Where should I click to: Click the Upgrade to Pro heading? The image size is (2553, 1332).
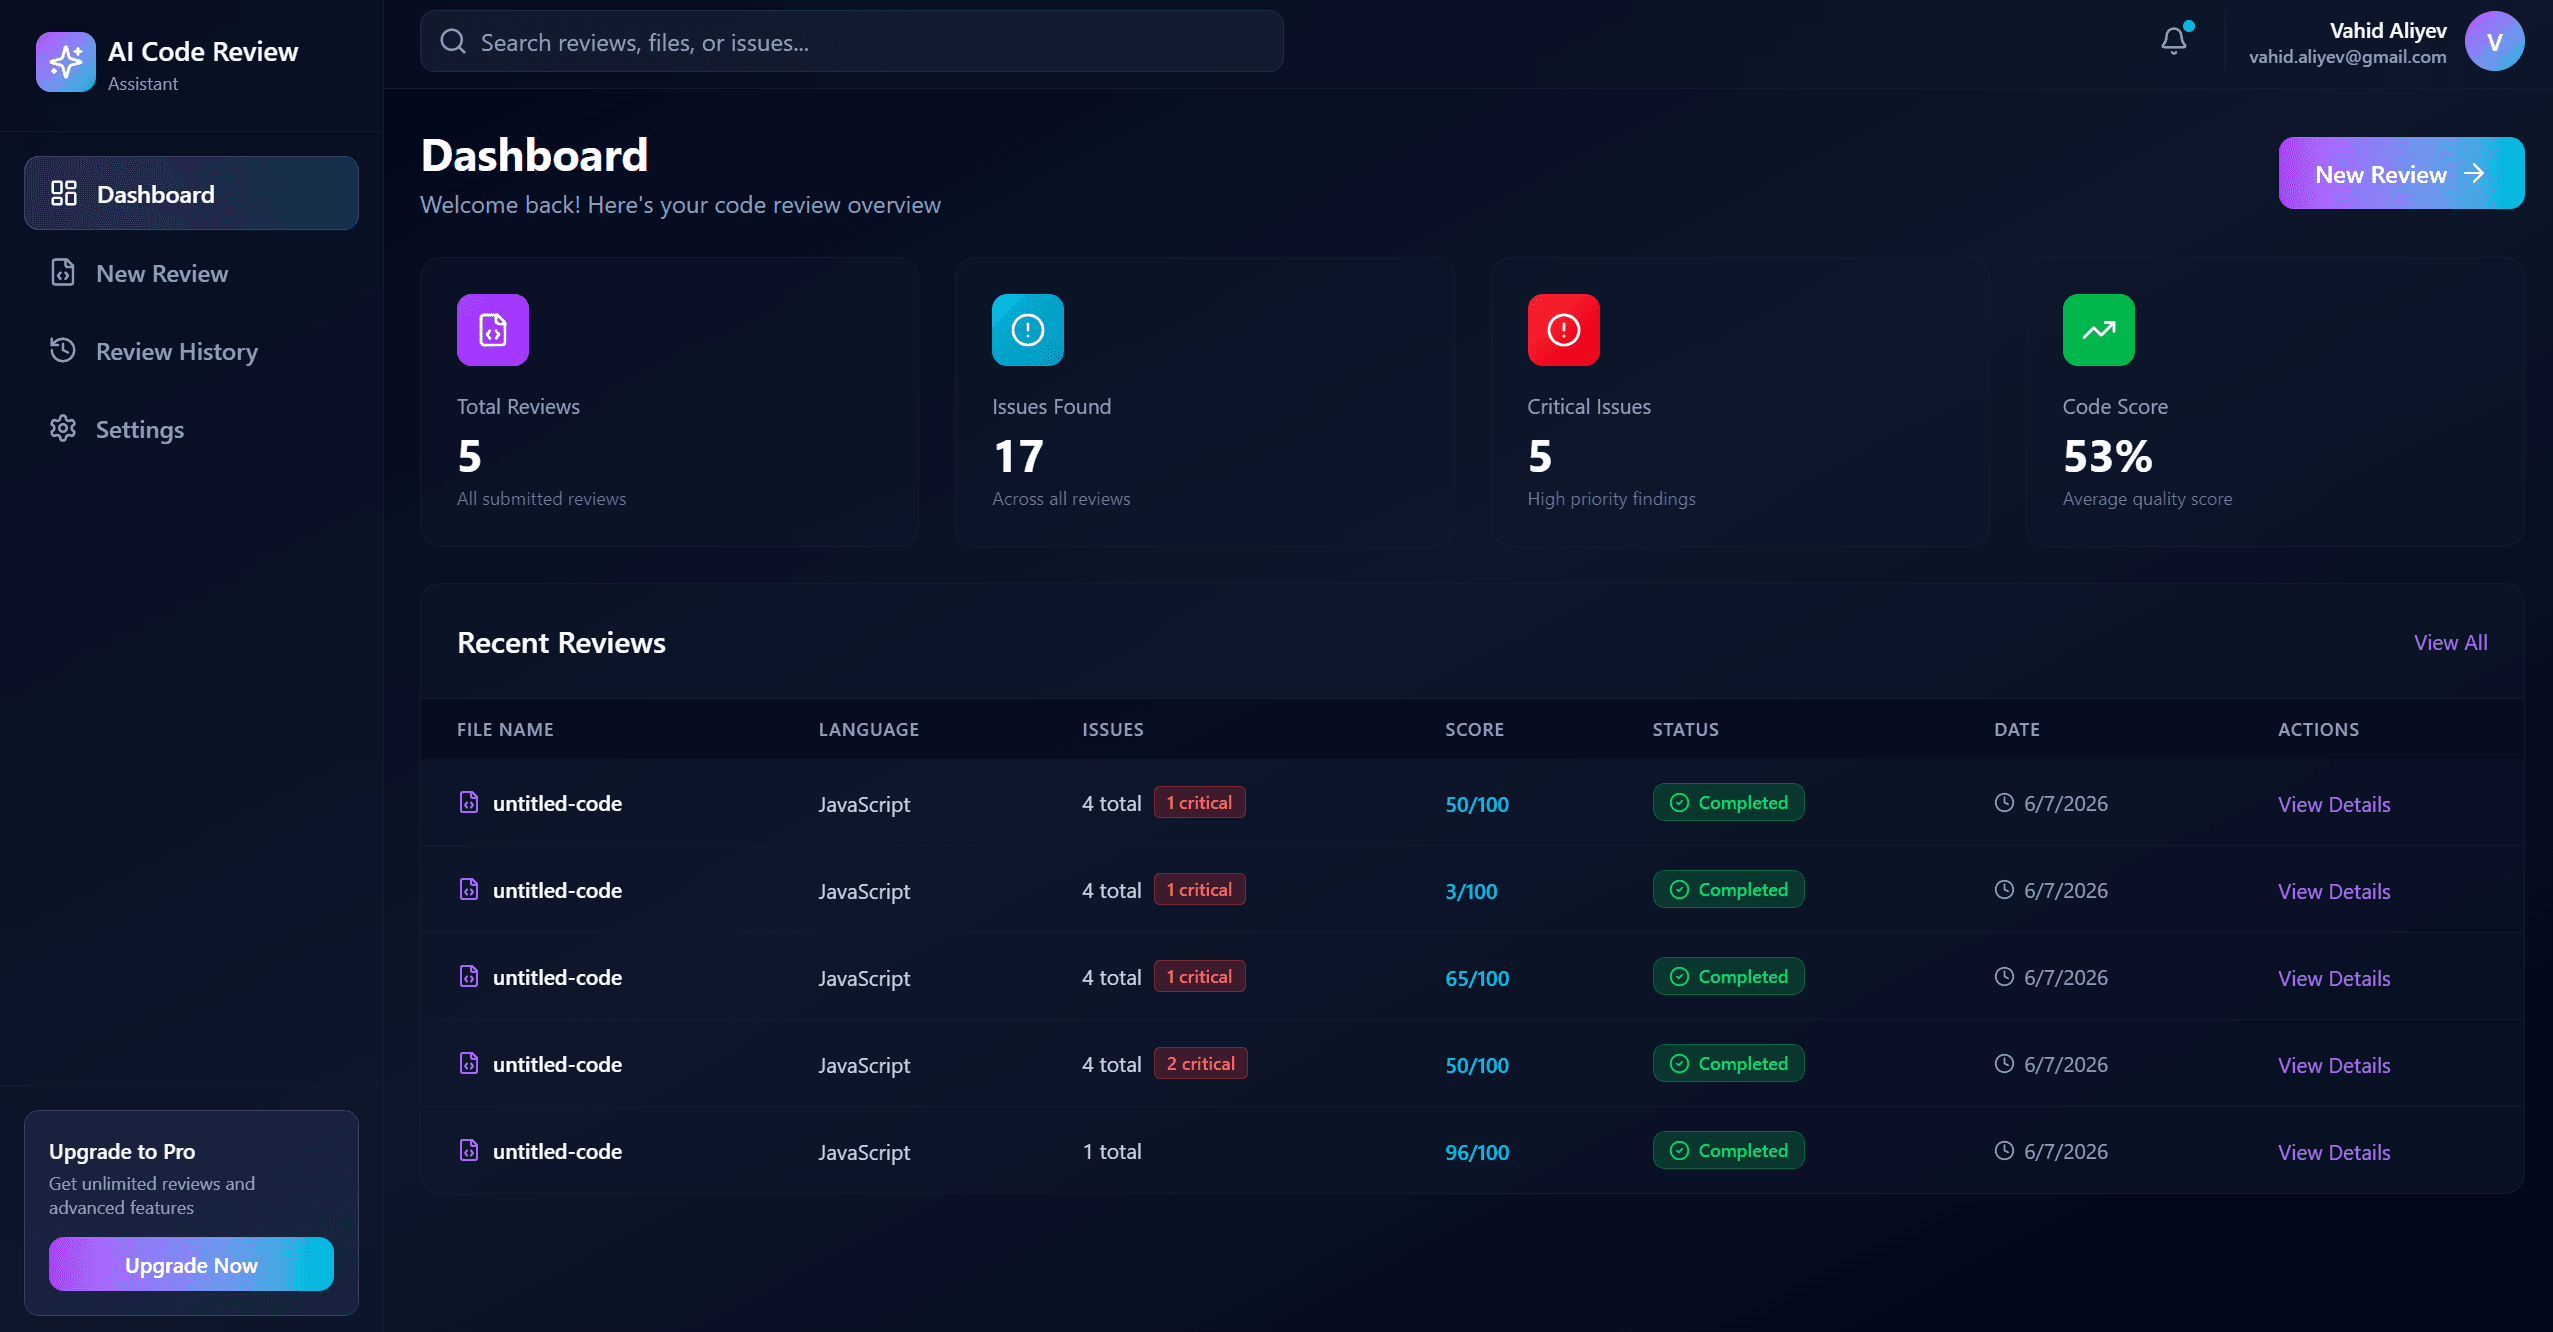pyautogui.click(x=122, y=1151)
